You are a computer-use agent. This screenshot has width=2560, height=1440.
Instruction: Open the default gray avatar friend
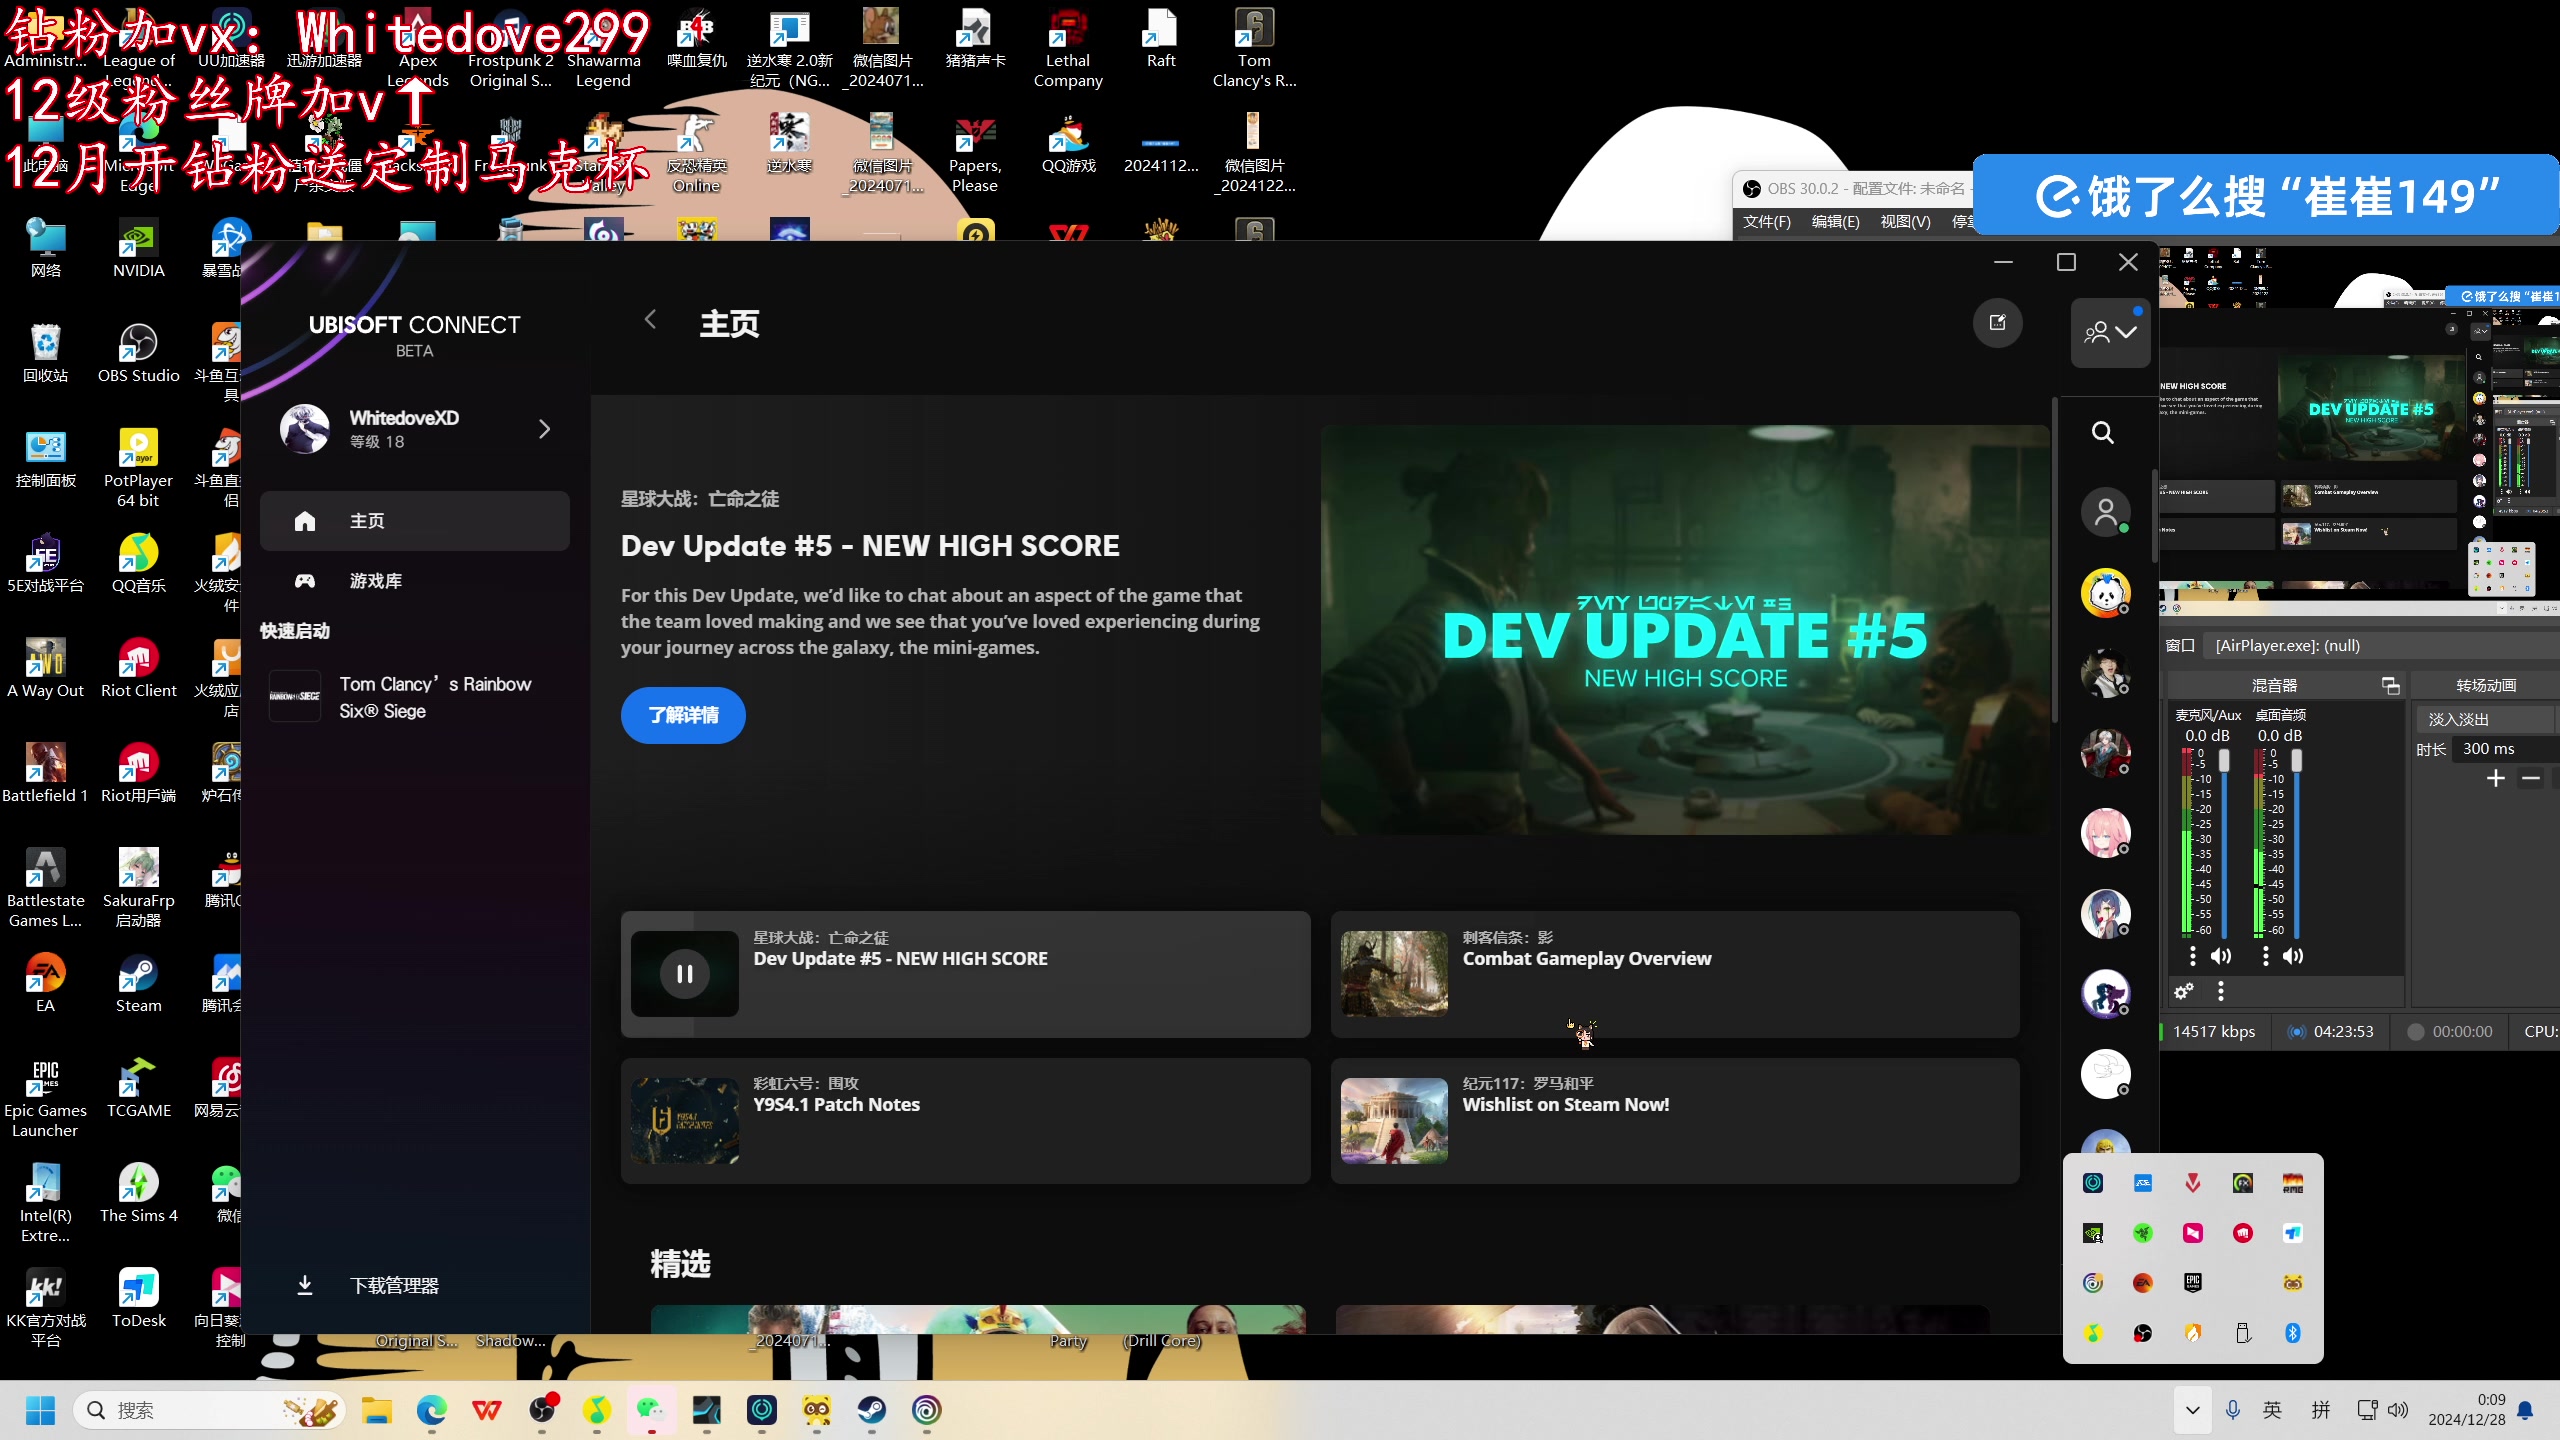pyautogui.click(x=2106, y=513)
